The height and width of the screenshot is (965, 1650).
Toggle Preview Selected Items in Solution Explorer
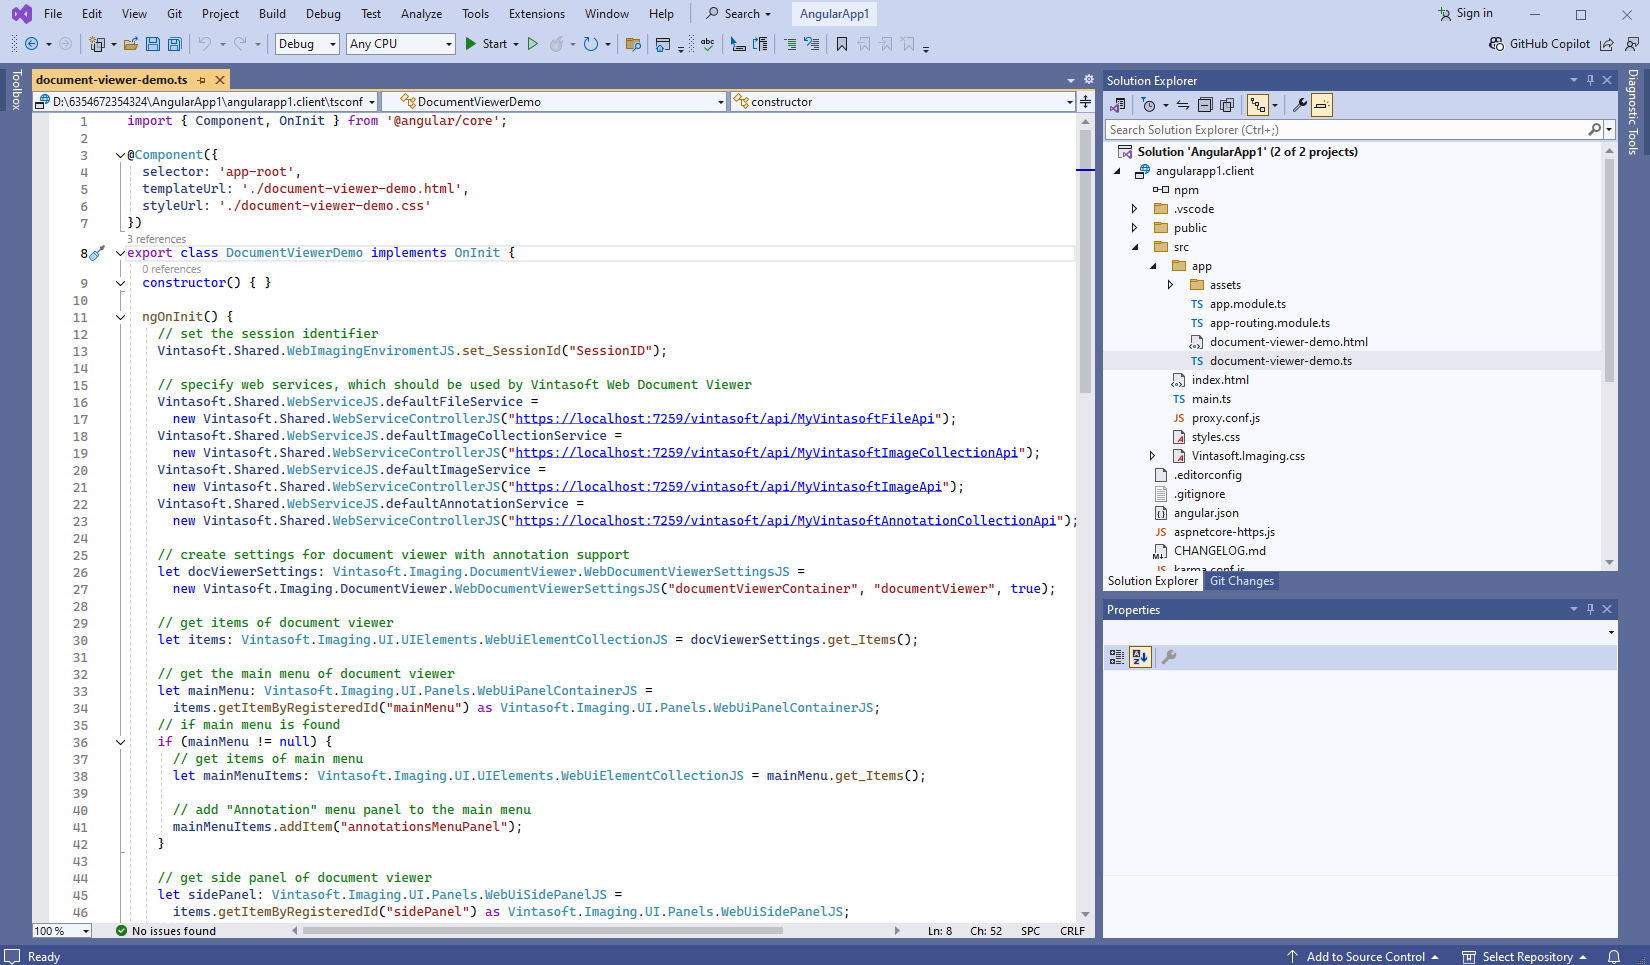click(1322, 105)
